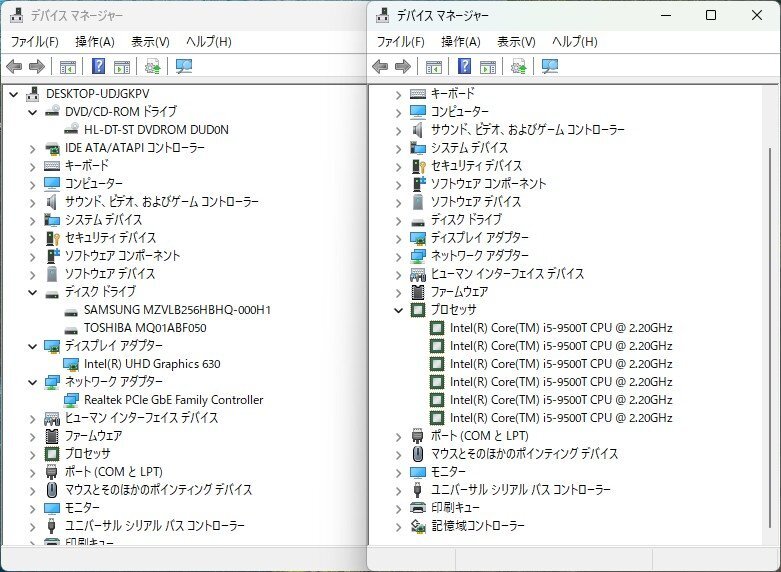Collapse DESKTOP-UDJGKPV root node
This screenshot has height=572, width=781.
click(13, 94)
